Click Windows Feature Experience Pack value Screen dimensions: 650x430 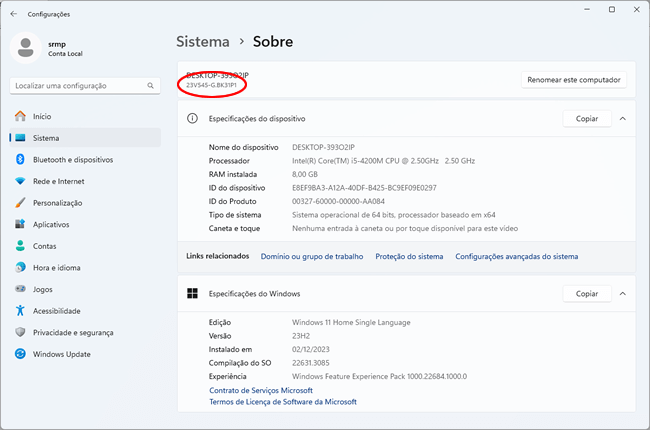(x=379, y=376)
